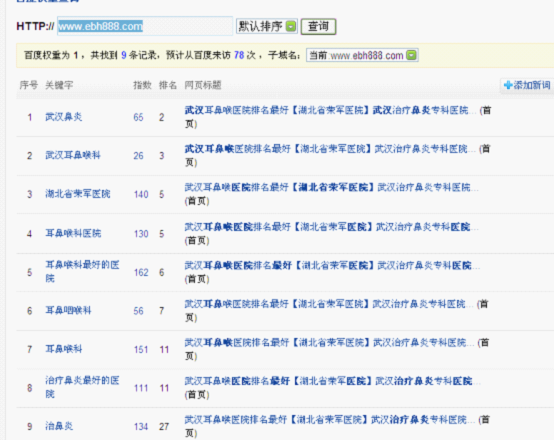The height and width of the screenshot is (440, 554).
Task: Open page title link in 治疗鼻炎最好的医院 row
Action: click(332, 381)
